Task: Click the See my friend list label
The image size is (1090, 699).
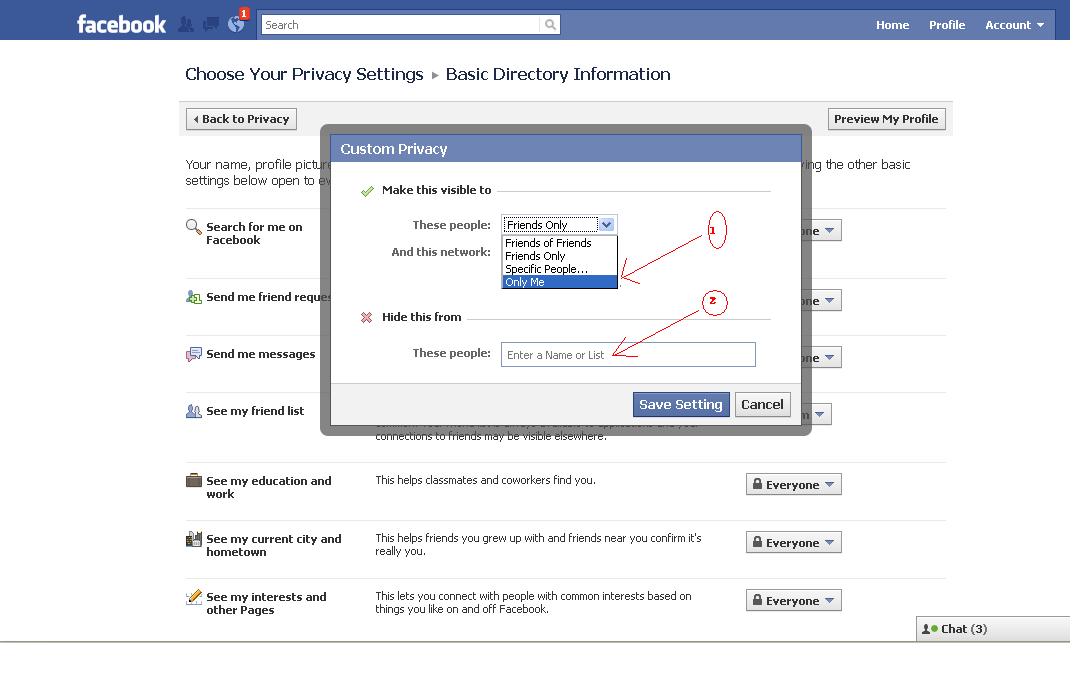Action: pos(255,411)
